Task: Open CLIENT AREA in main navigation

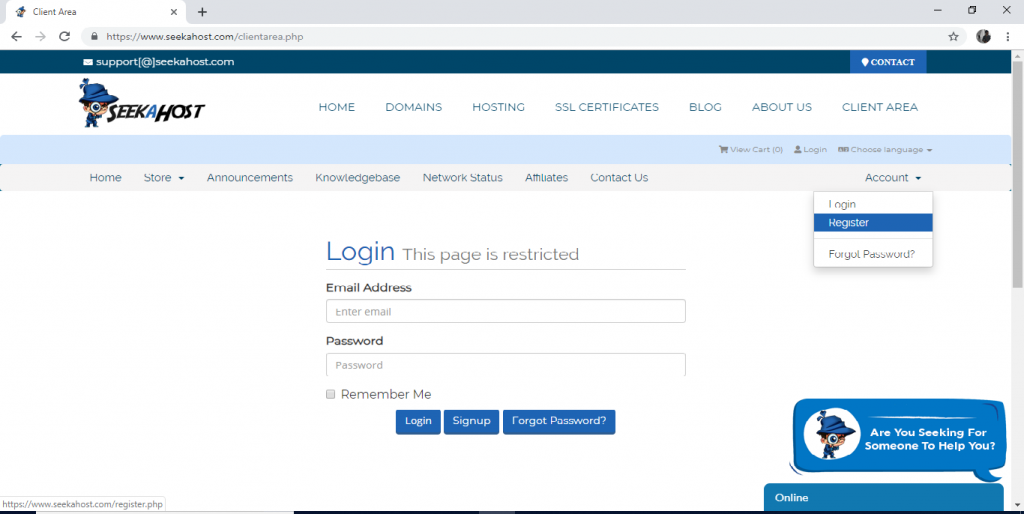Action: 880,107
